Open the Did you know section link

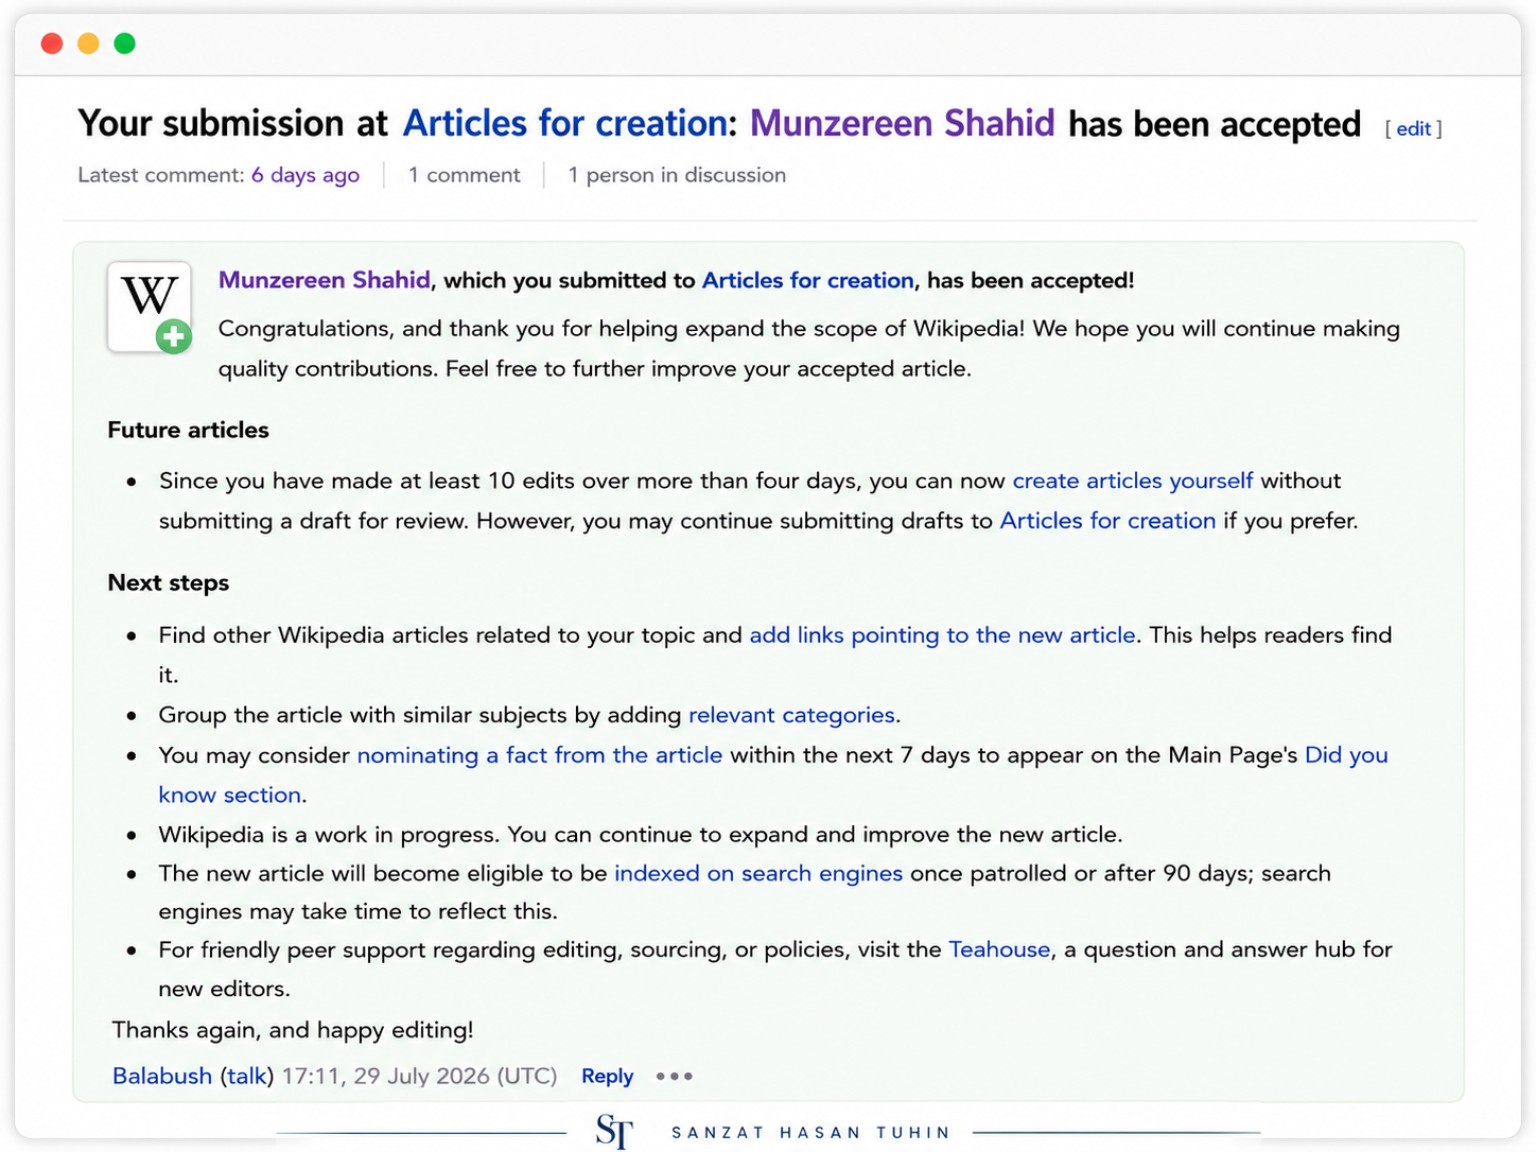coord(1346,755)
